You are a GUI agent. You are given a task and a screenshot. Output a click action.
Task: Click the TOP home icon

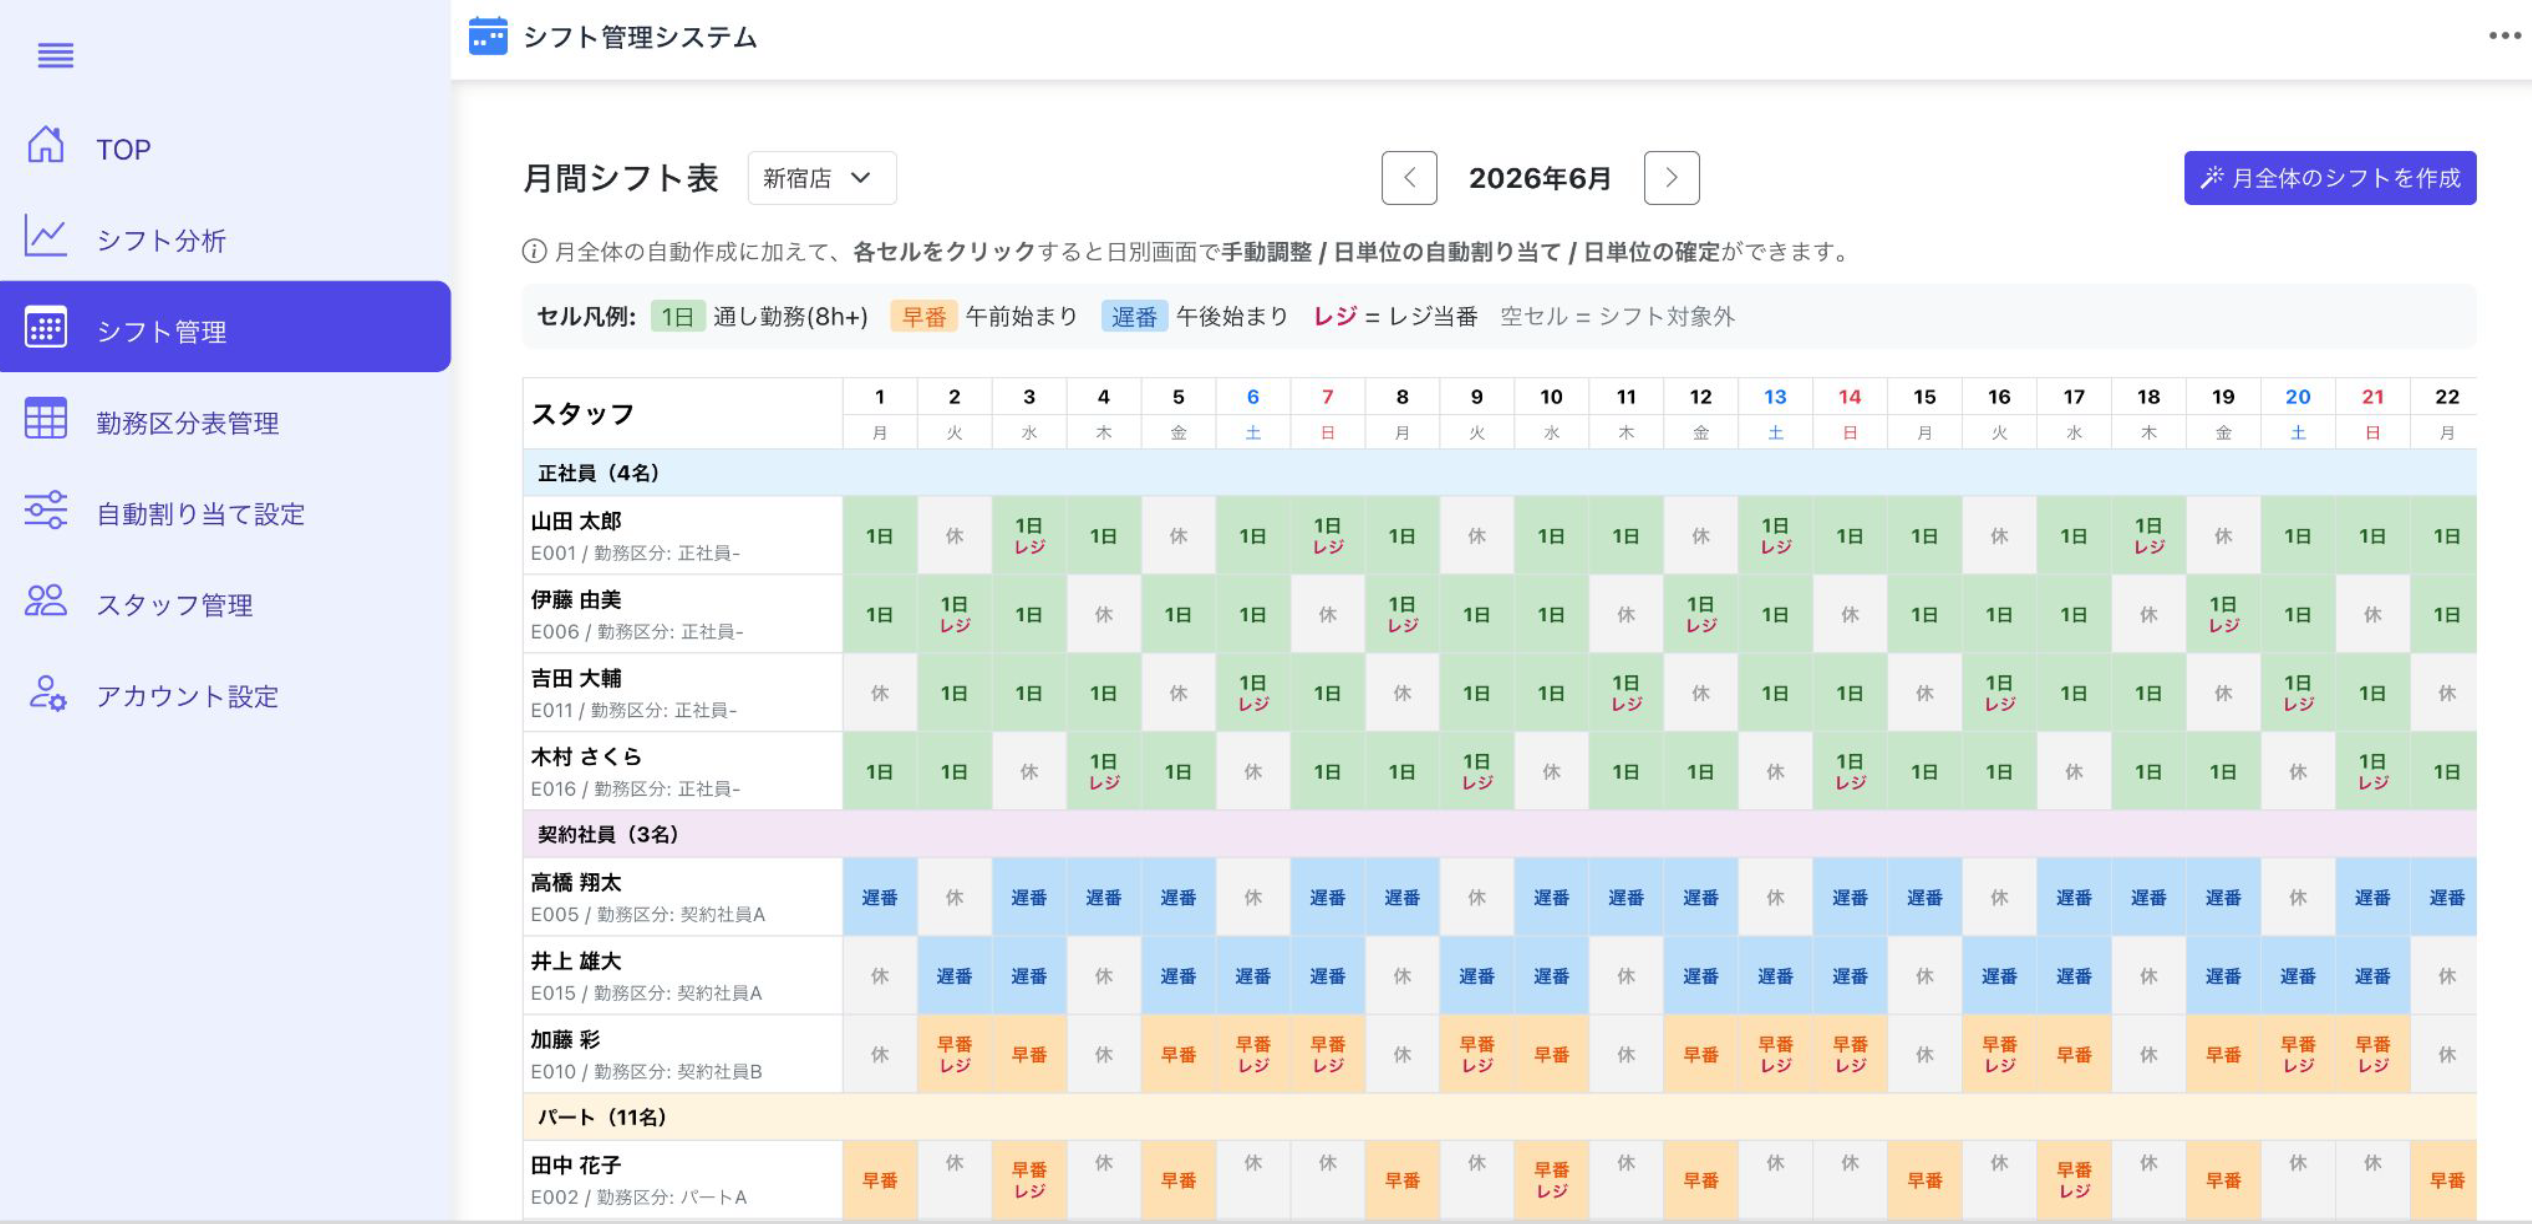(x=45, y=146)
